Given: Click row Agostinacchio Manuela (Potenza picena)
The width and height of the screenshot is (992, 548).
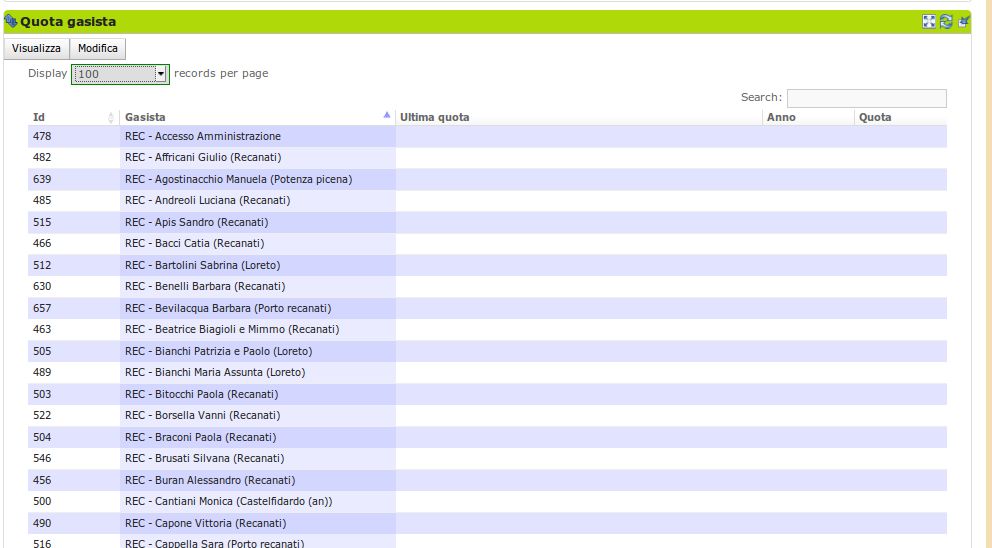Looking at the screenshot, I should coord(238,179).
